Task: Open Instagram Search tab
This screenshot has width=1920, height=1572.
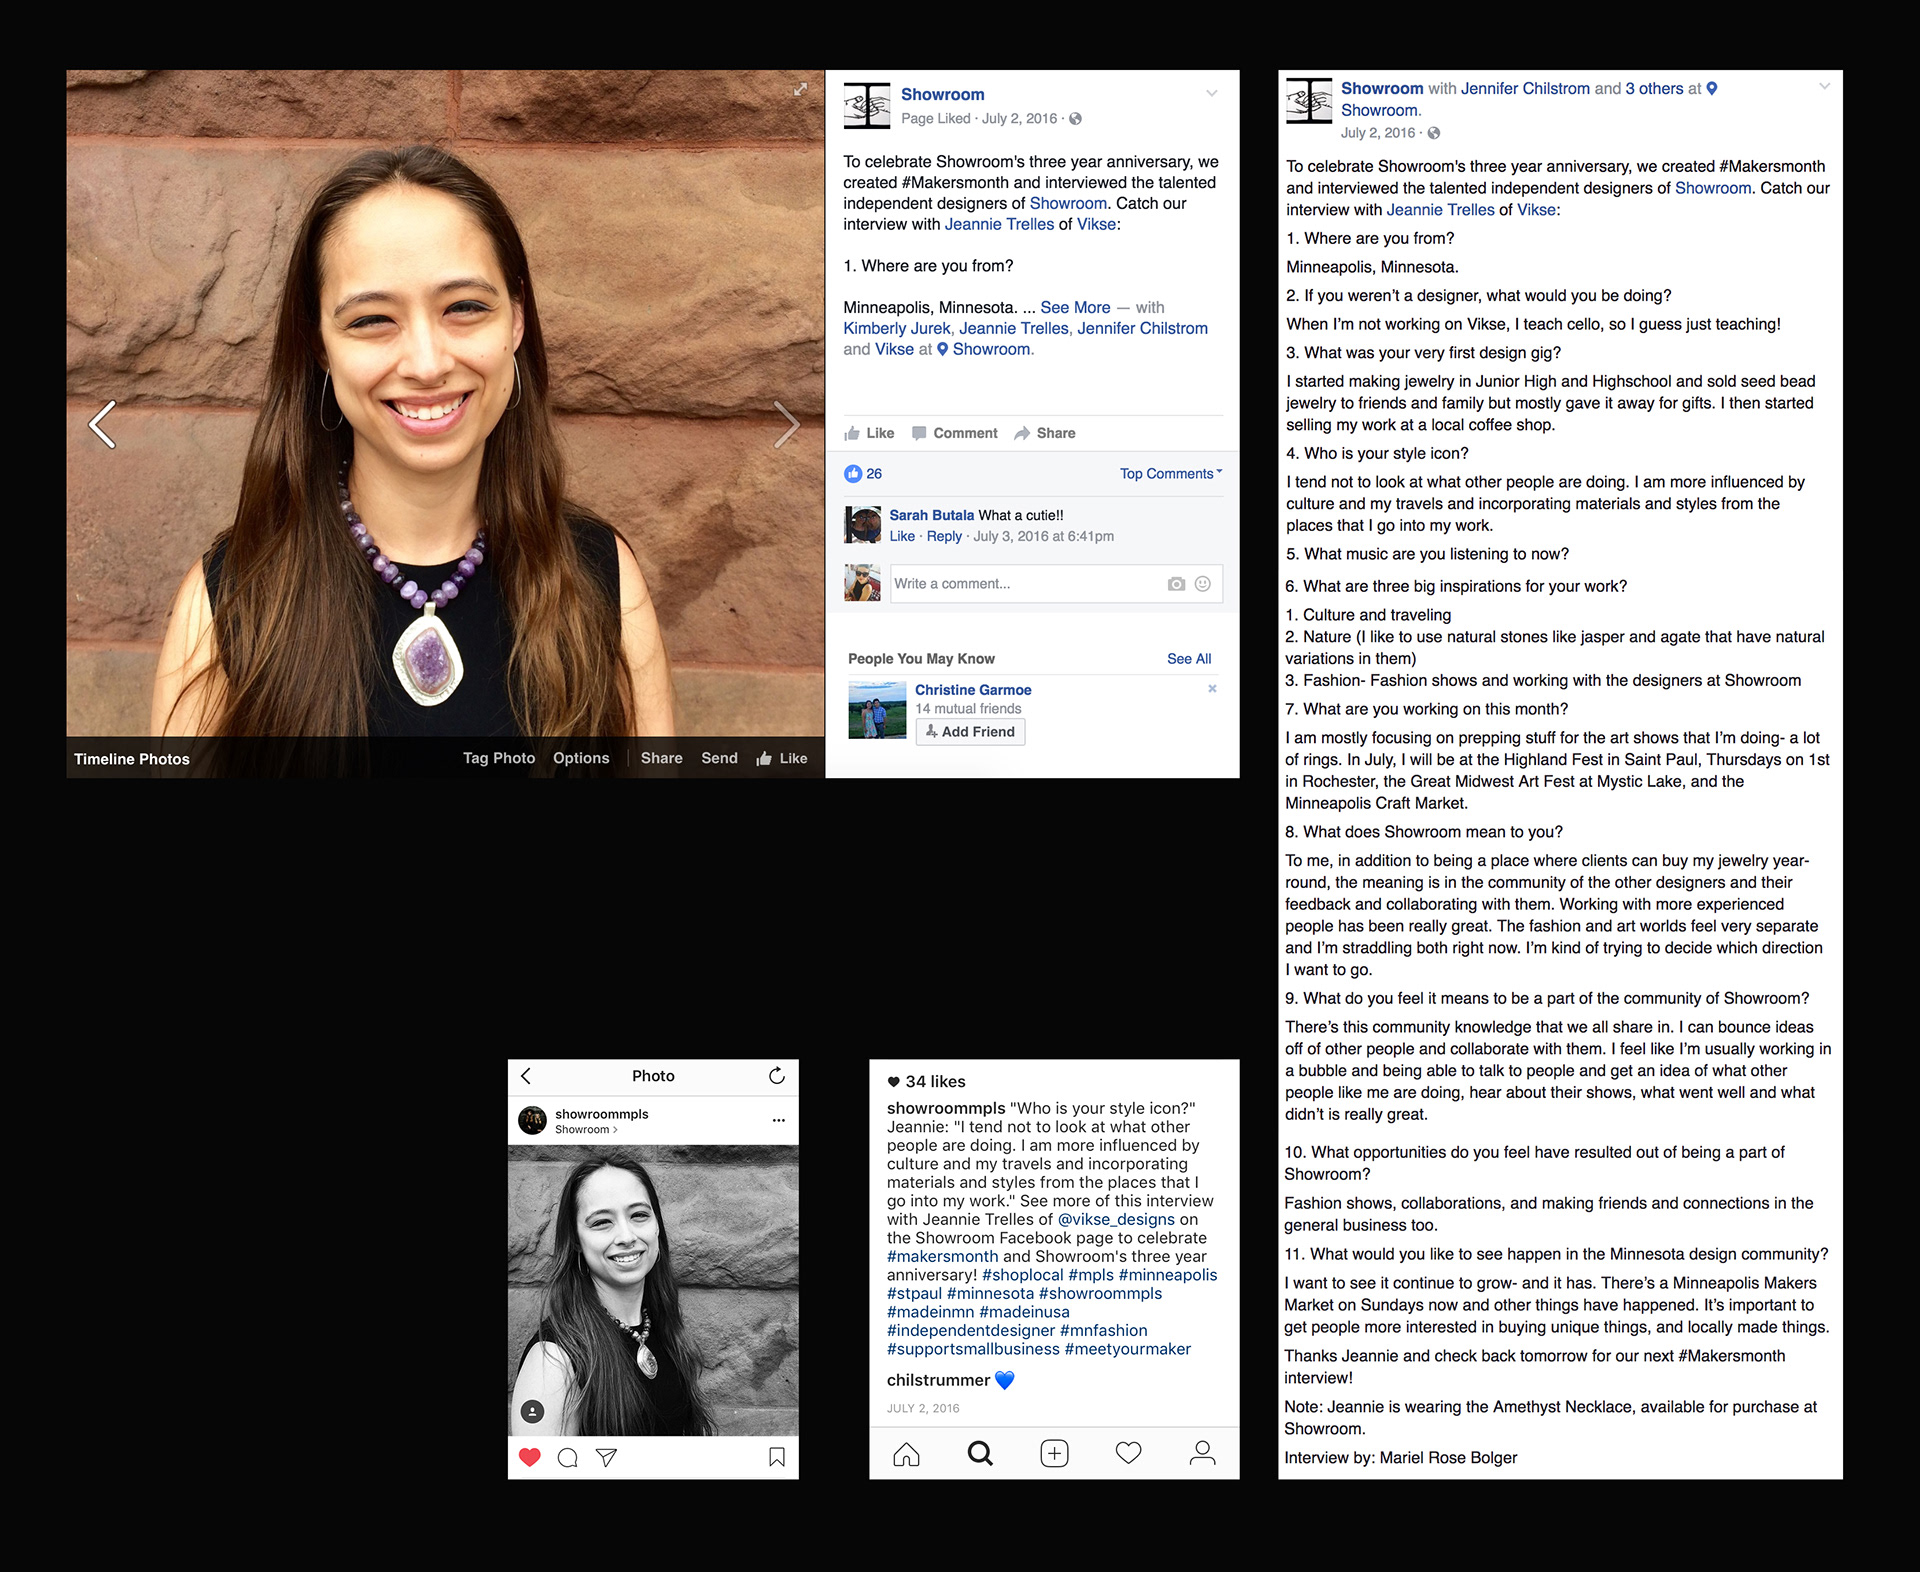Action: click(x=980, y=1454)
